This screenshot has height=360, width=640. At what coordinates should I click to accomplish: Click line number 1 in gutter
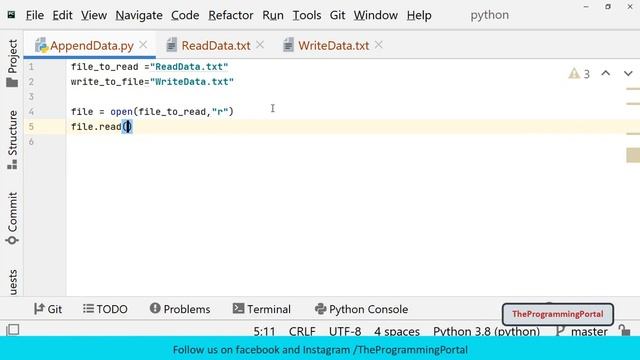(31, 67)
